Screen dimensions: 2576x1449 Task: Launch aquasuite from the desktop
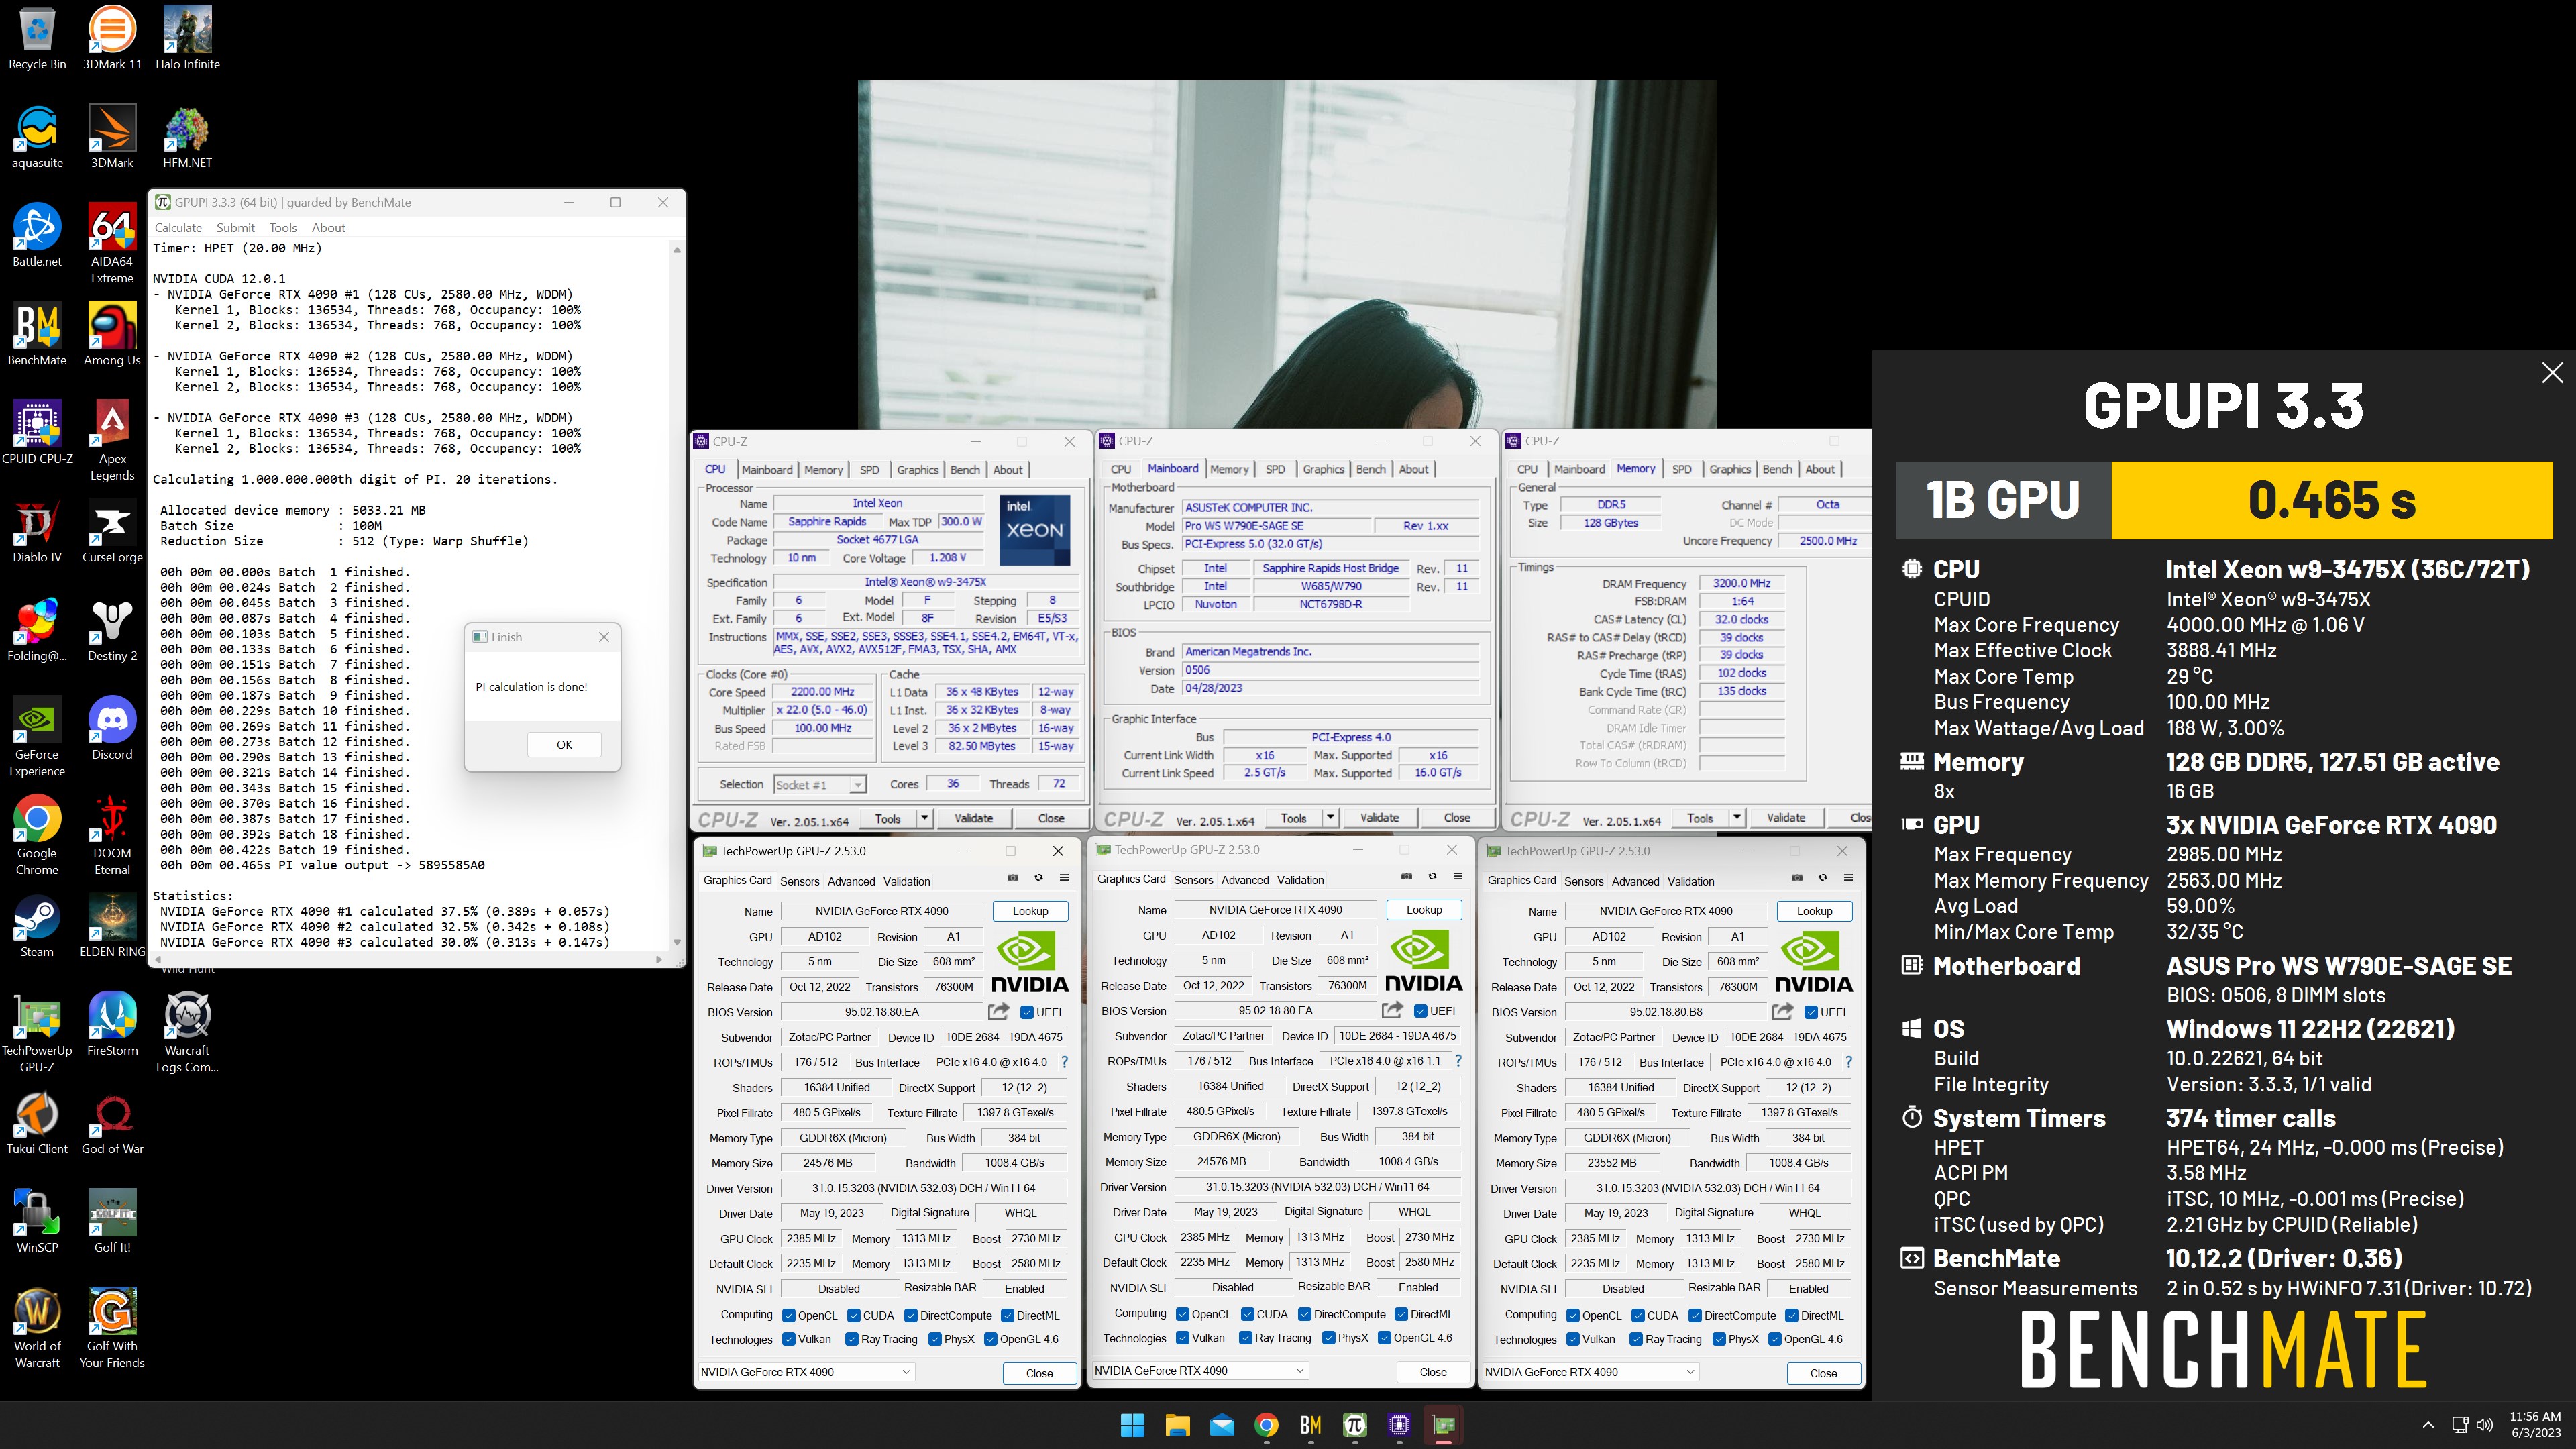click(x=37, y=137)
